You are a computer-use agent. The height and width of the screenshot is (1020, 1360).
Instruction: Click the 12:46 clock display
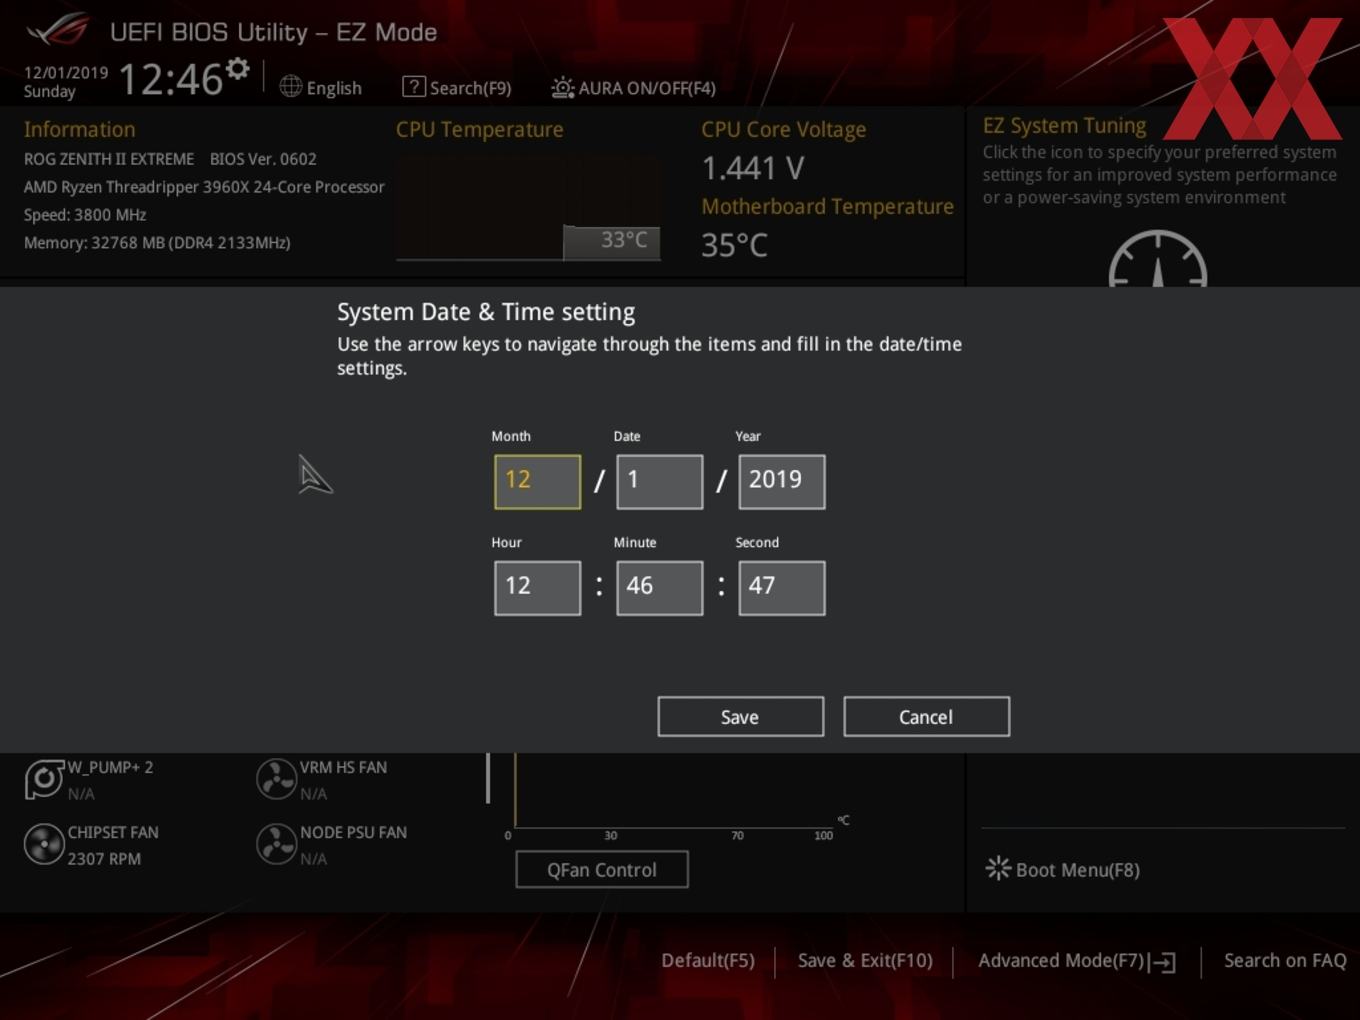tap(170, 79)
